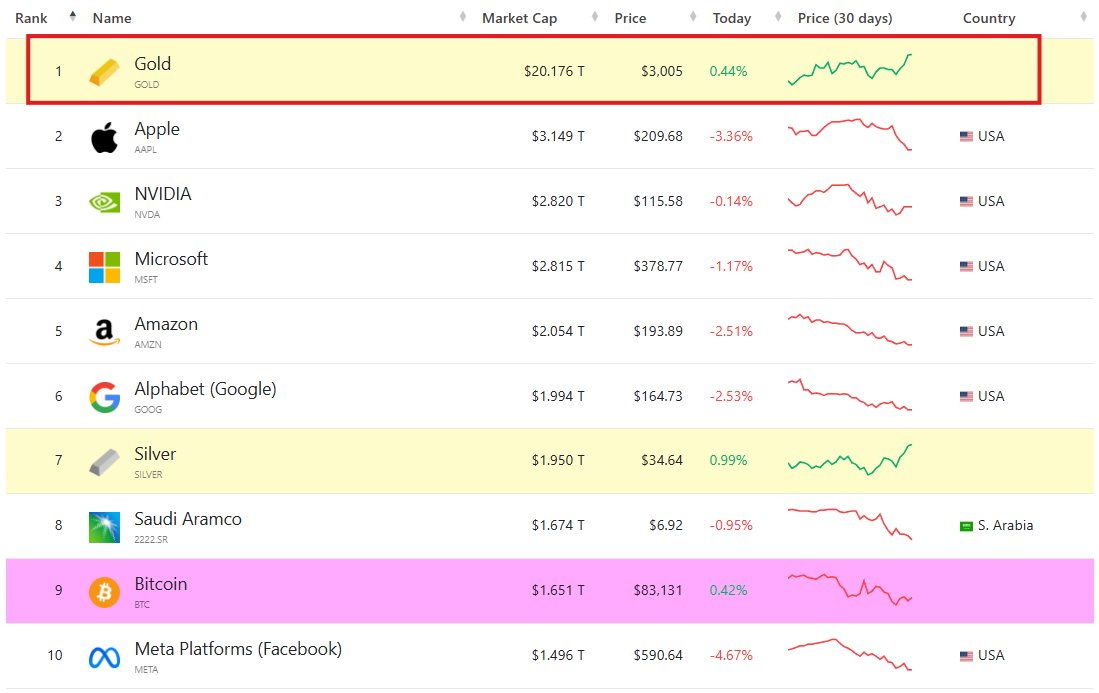Sort table by Rank column
The image size is (1099, 693).
pyautogui.click(x=32, y=18)
